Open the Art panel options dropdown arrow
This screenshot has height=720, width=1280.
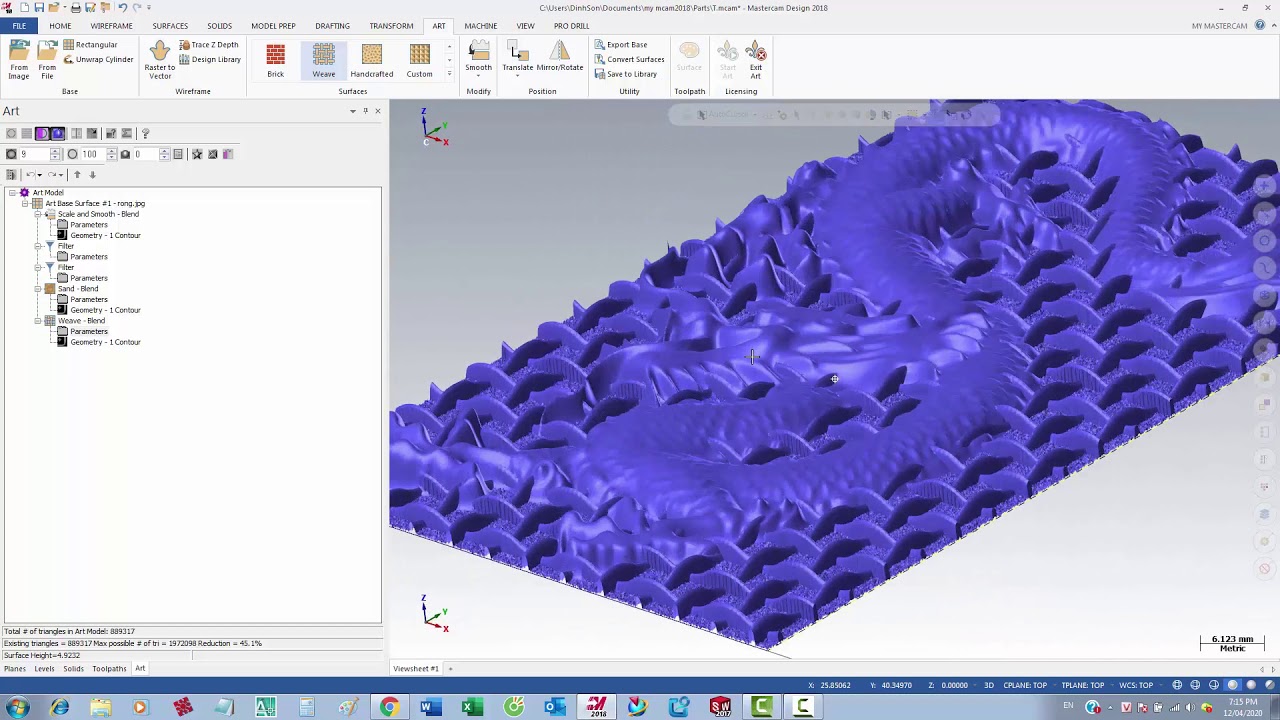pos(353,111)
